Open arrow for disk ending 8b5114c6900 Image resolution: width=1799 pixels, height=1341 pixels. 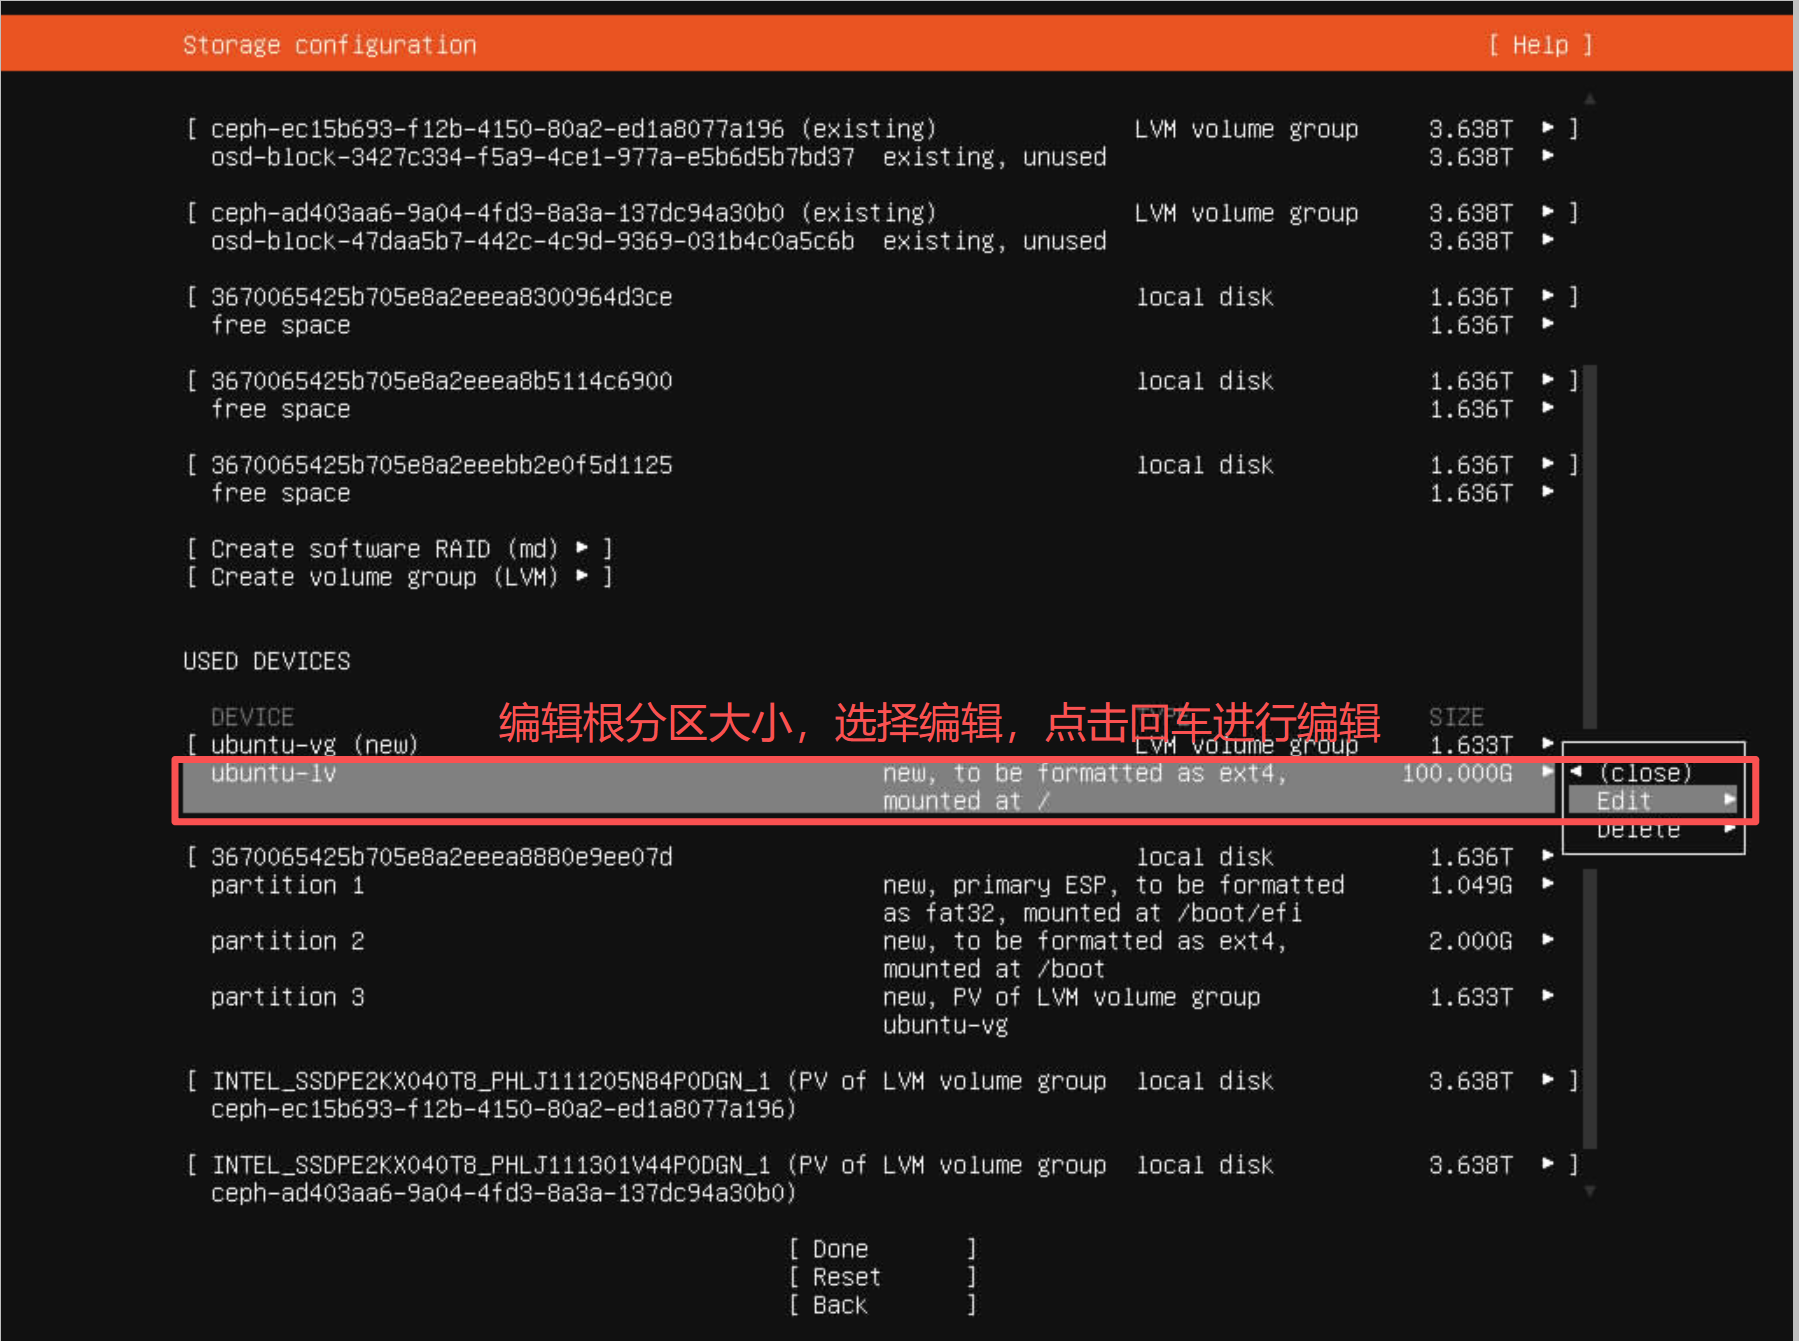click(1548, 380)
